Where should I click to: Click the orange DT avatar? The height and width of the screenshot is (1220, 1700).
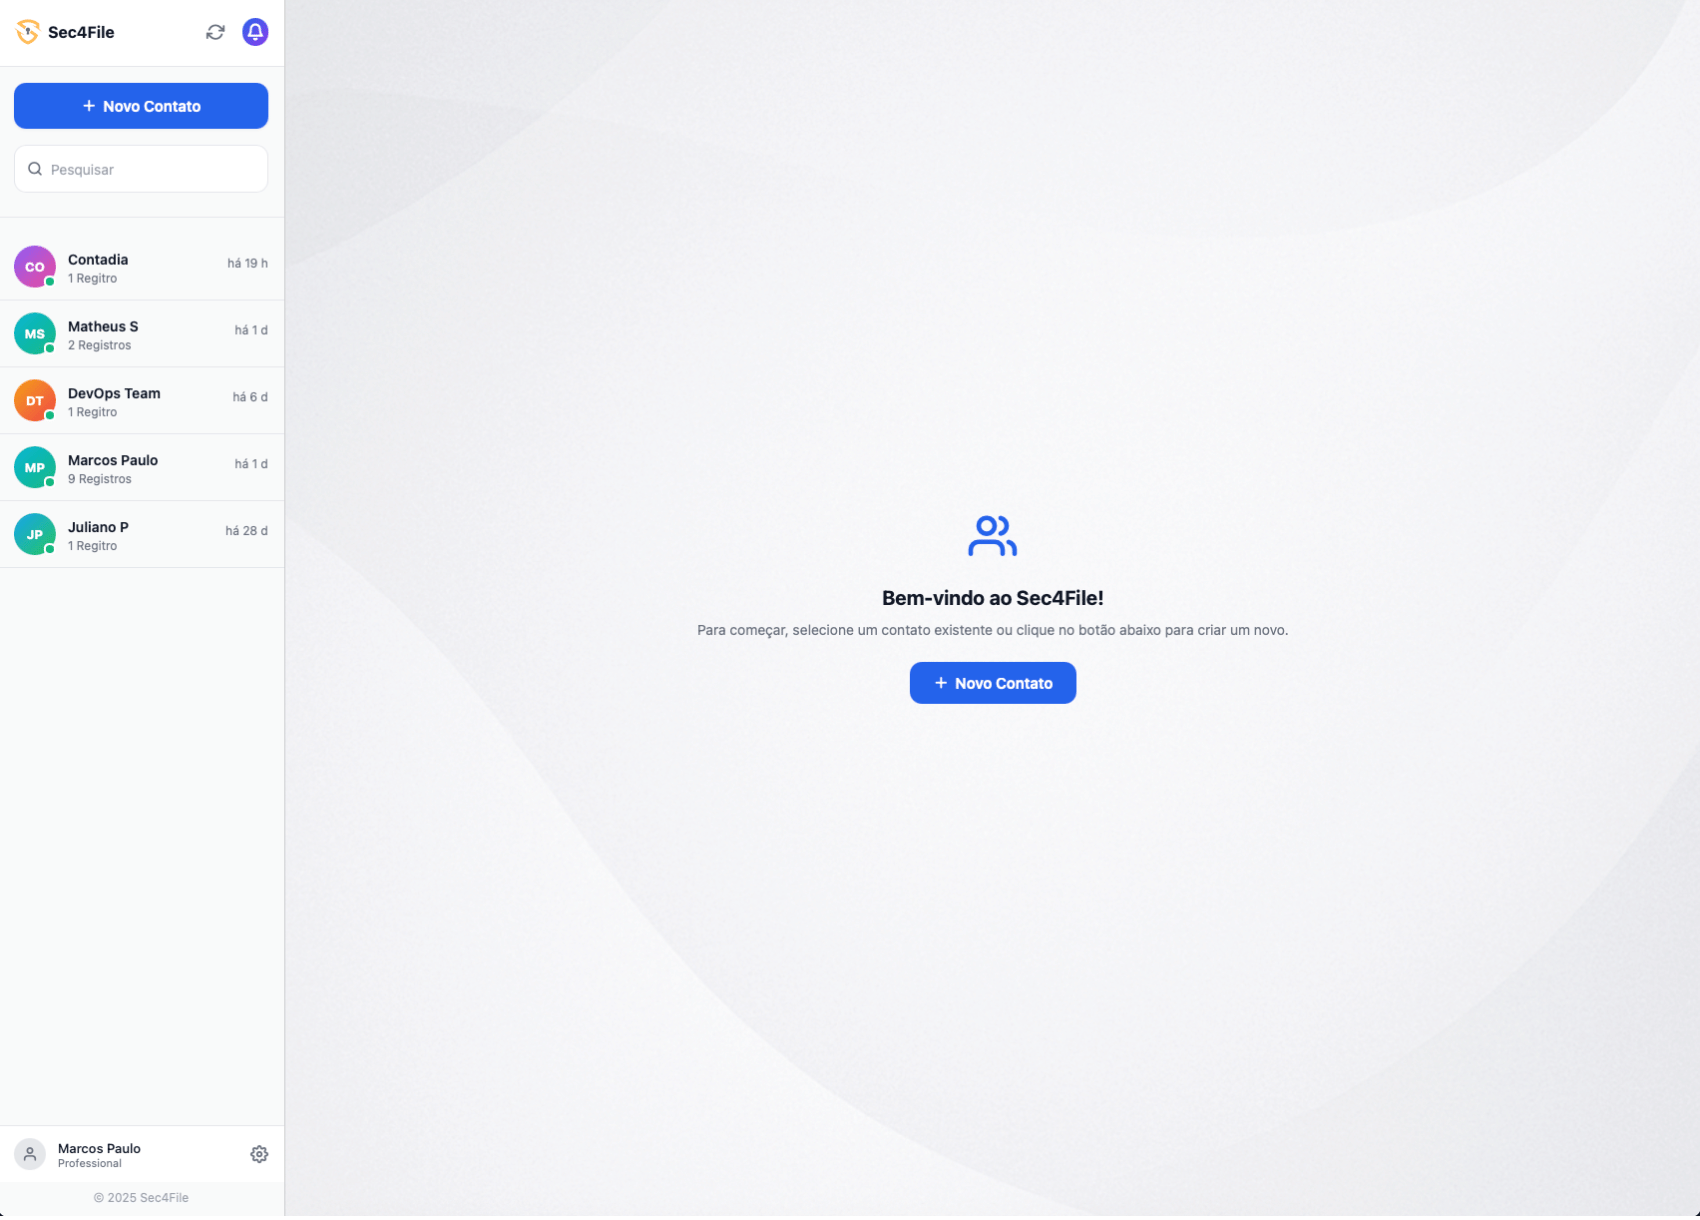click(x=35, y=401)
